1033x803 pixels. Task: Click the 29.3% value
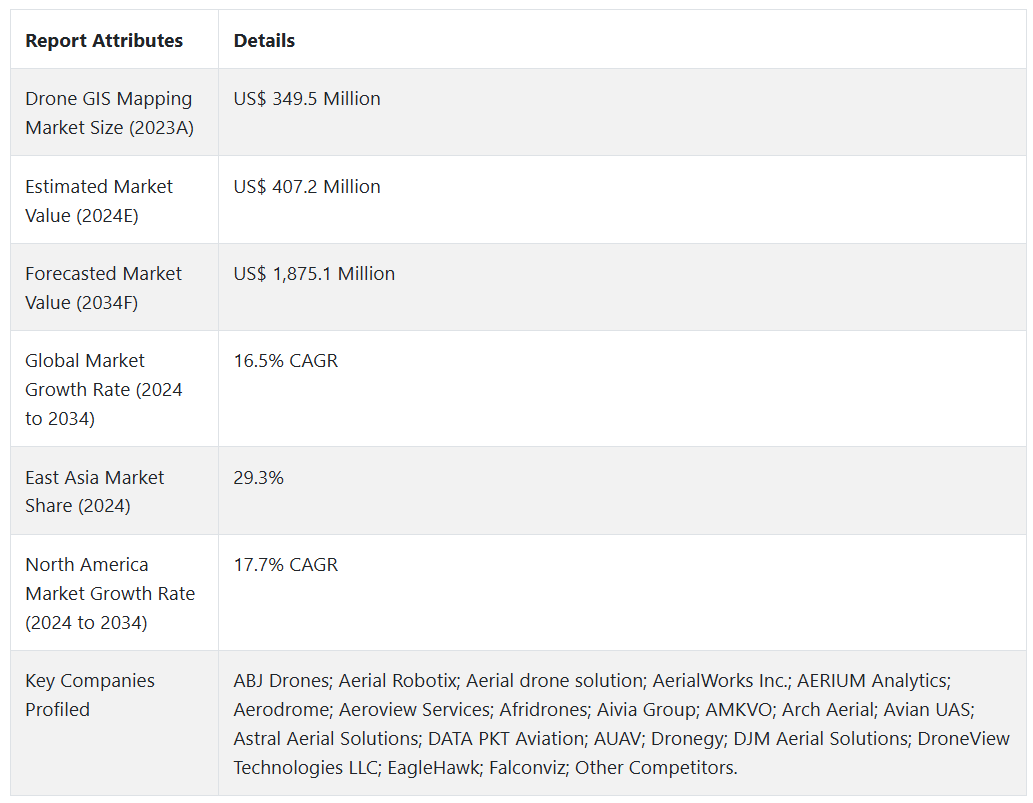point(258,478)
